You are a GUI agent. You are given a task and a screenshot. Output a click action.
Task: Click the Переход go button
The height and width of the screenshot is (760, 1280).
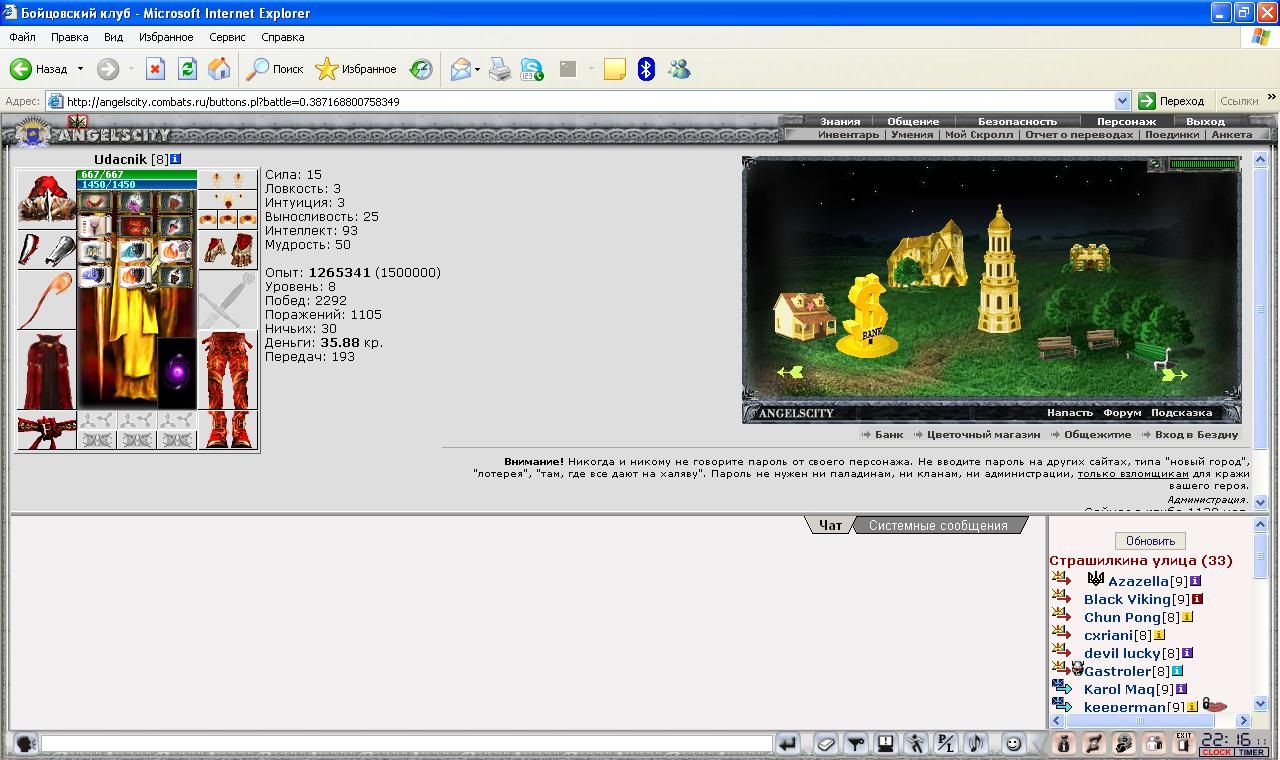click(1171, 101)
